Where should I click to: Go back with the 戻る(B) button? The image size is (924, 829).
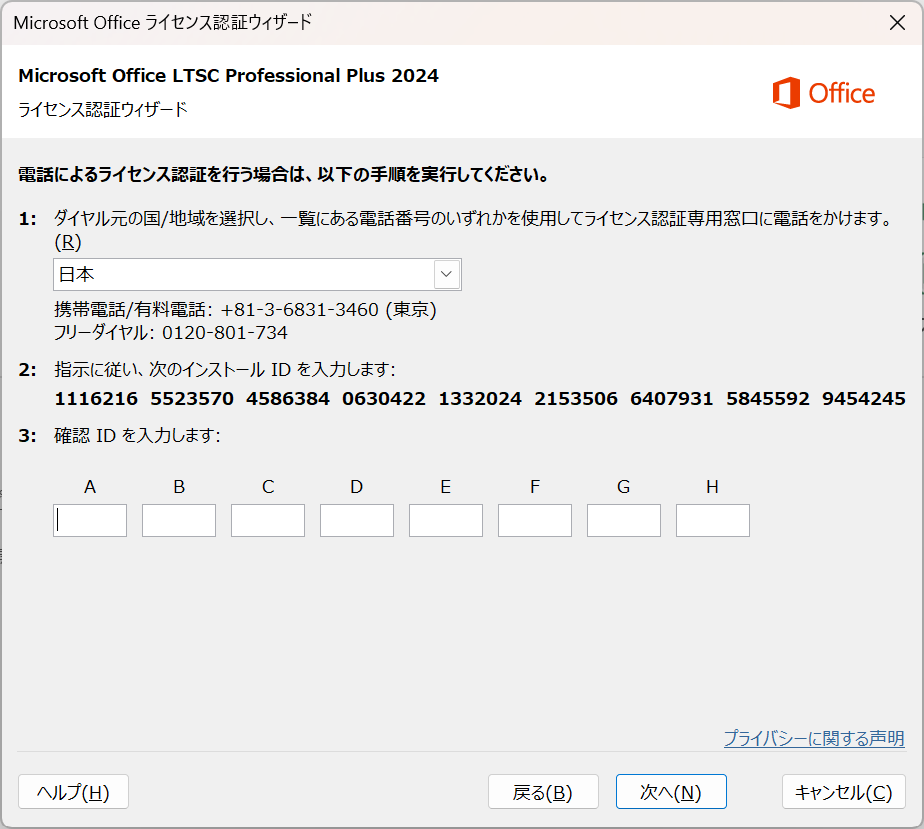coord(543,792)
